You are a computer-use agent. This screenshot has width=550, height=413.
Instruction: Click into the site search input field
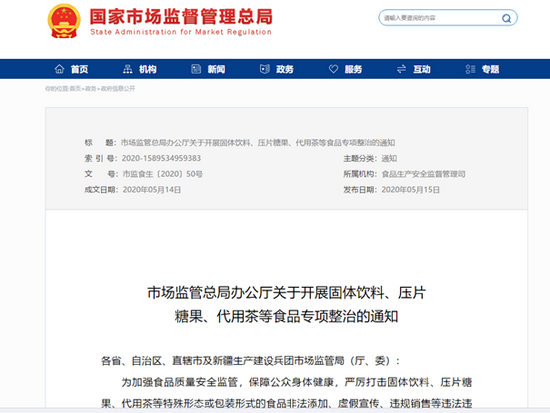[x=441, y=18]
